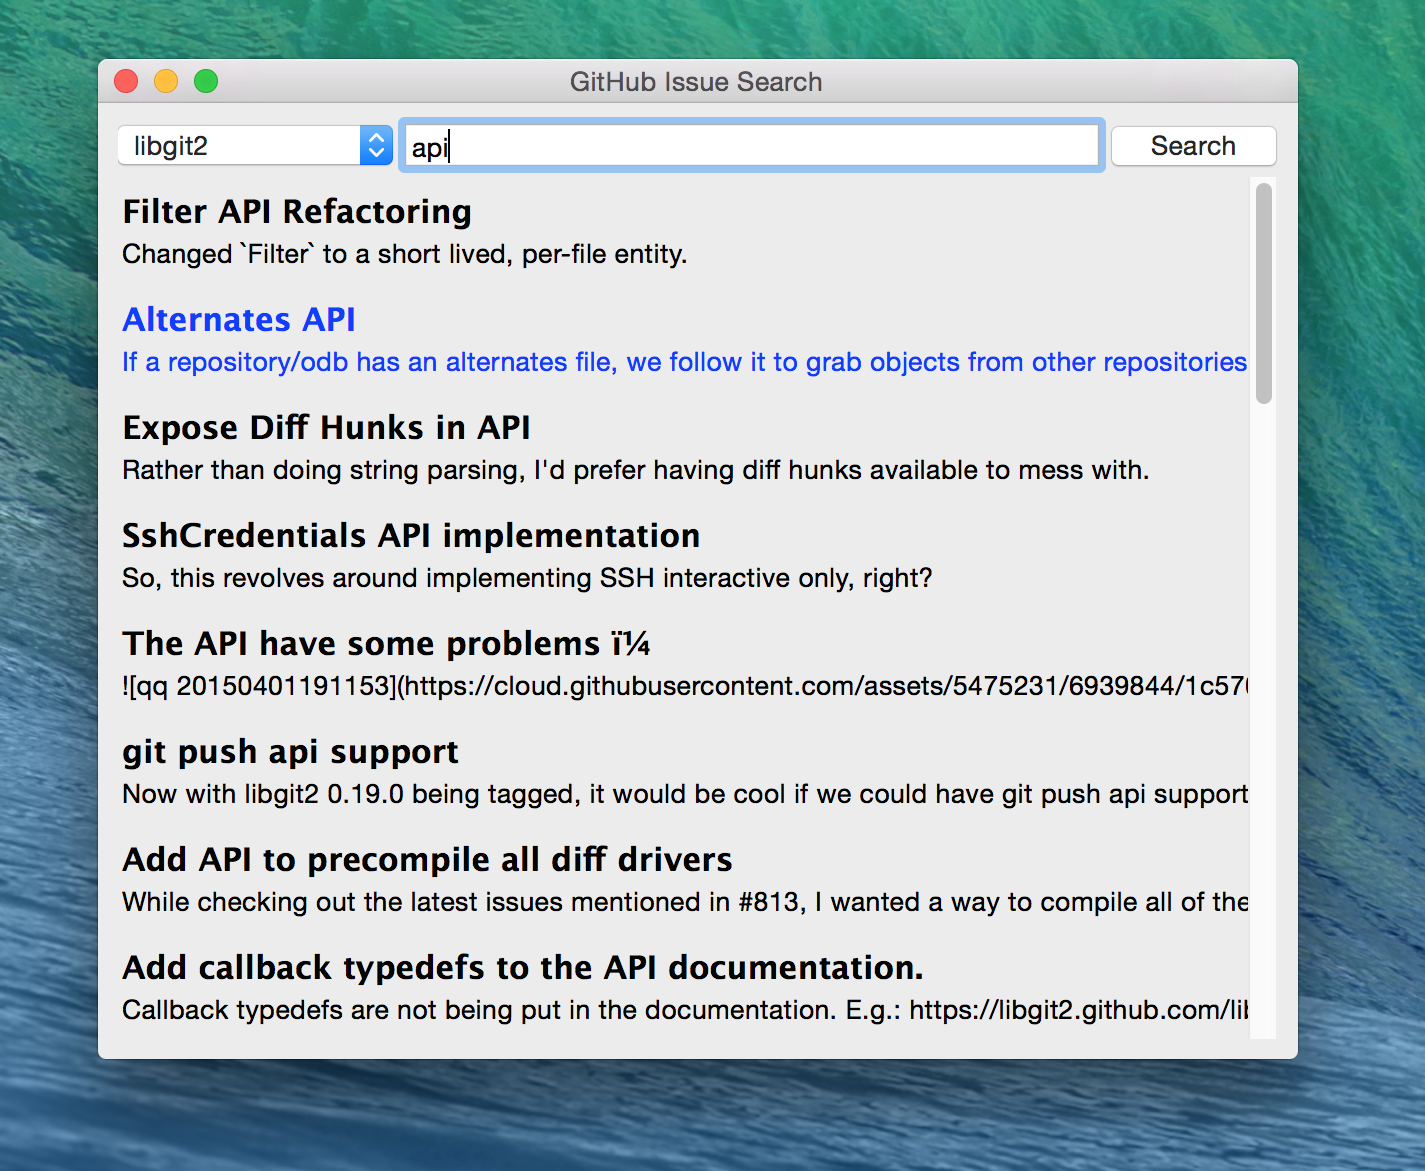This screenshot has height=1171, width=1425.
Task: Grab the results list scrollbar thumb
Action: coord(1264,292)
